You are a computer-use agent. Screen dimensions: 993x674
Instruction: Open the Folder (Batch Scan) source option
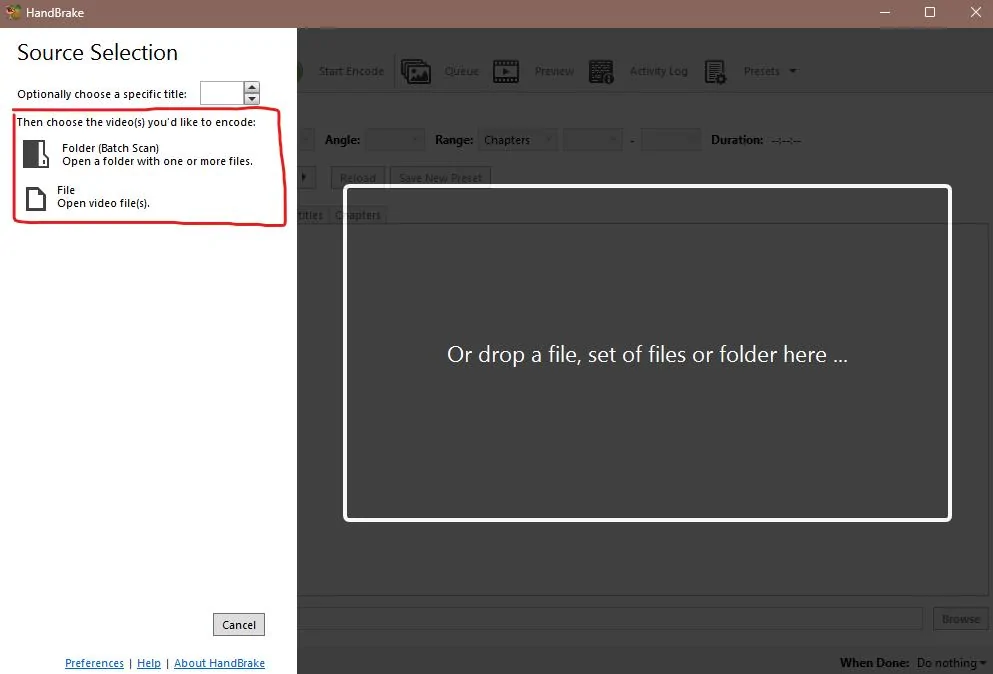[x=138, y=154]
